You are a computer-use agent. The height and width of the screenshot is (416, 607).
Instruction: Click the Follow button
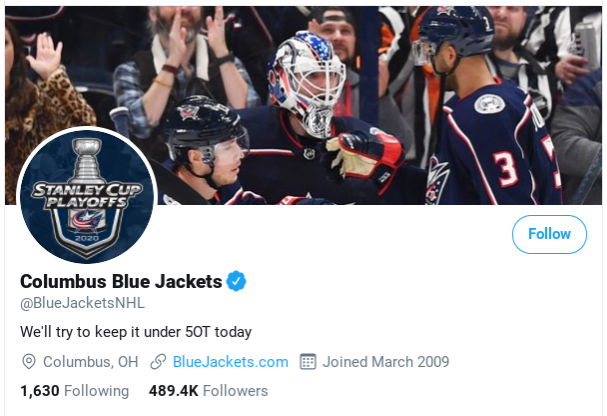tap(549, 234)
